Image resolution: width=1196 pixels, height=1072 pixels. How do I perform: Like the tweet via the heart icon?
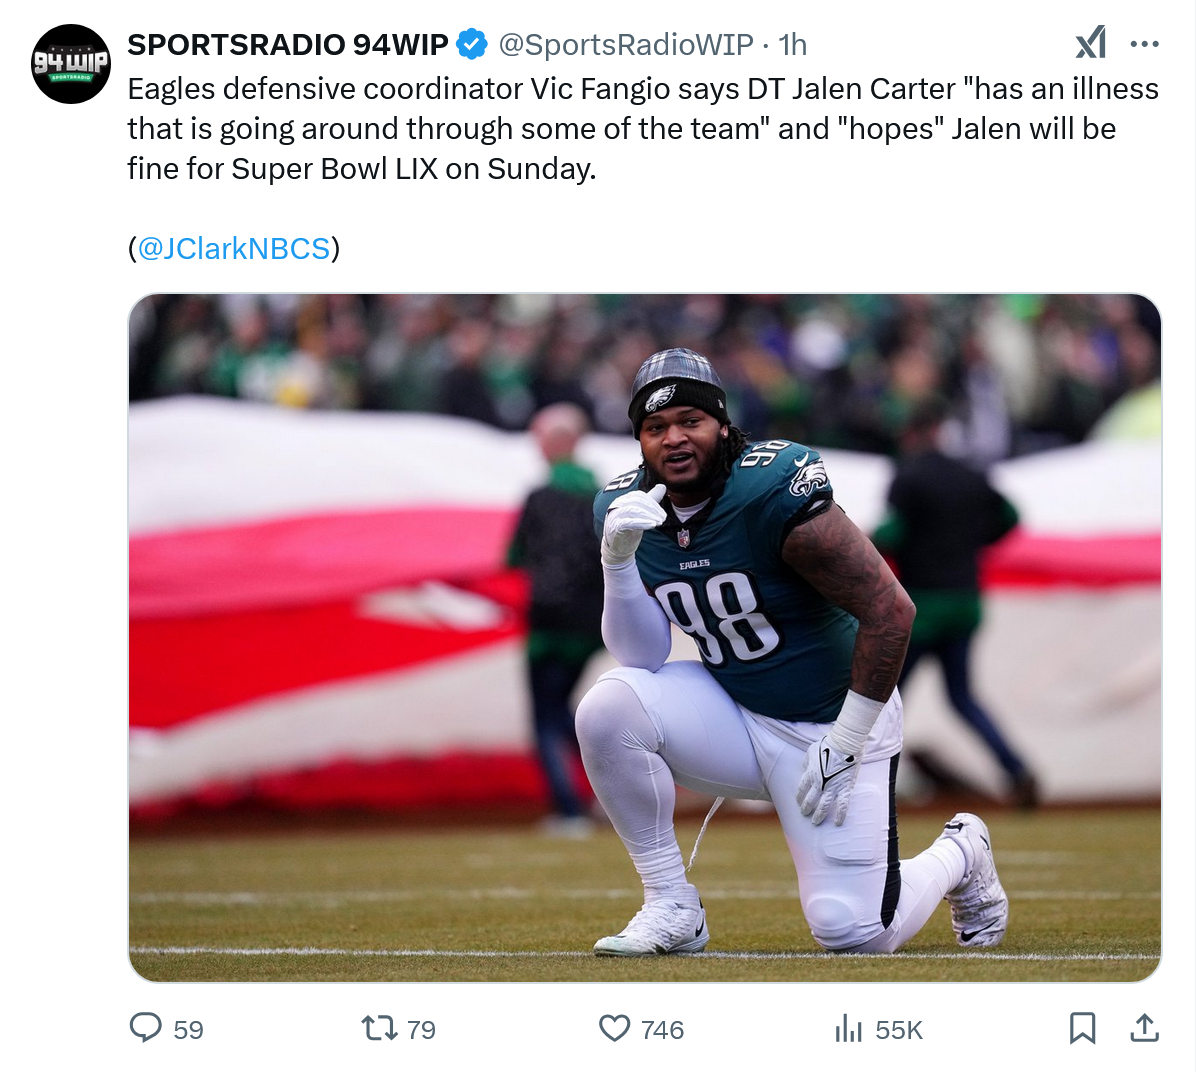tap(615, 1029)
